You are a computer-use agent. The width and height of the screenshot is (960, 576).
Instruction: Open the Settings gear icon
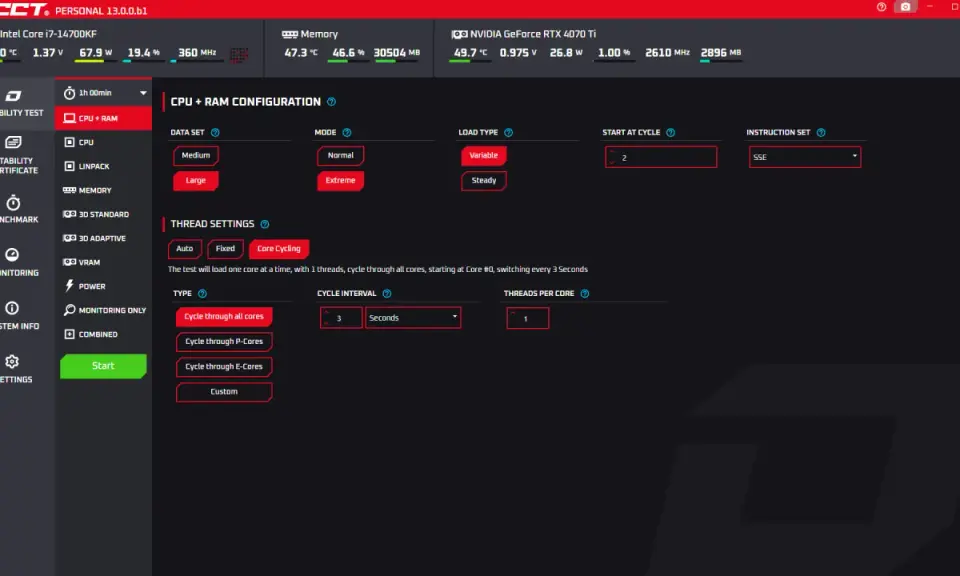coord(12,361)
